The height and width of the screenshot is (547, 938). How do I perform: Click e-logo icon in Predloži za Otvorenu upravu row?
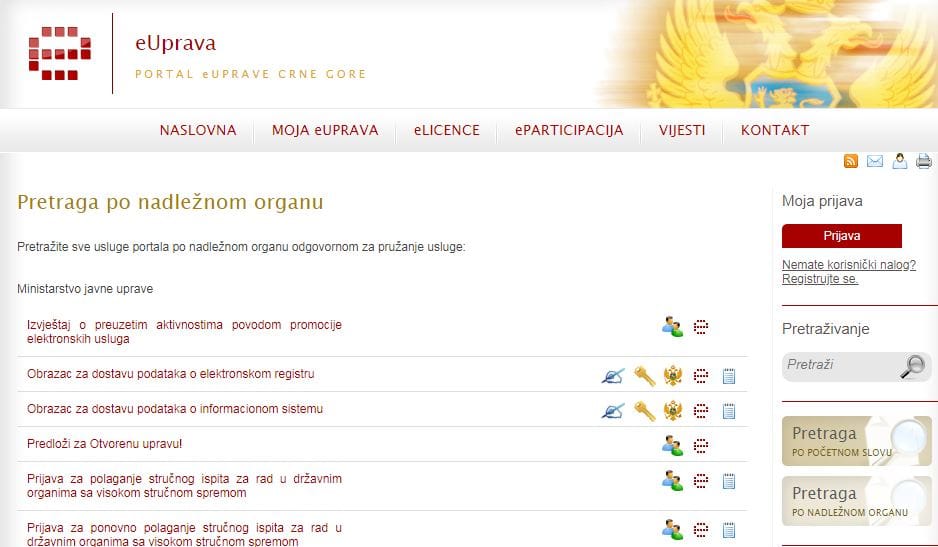point(701,446)
